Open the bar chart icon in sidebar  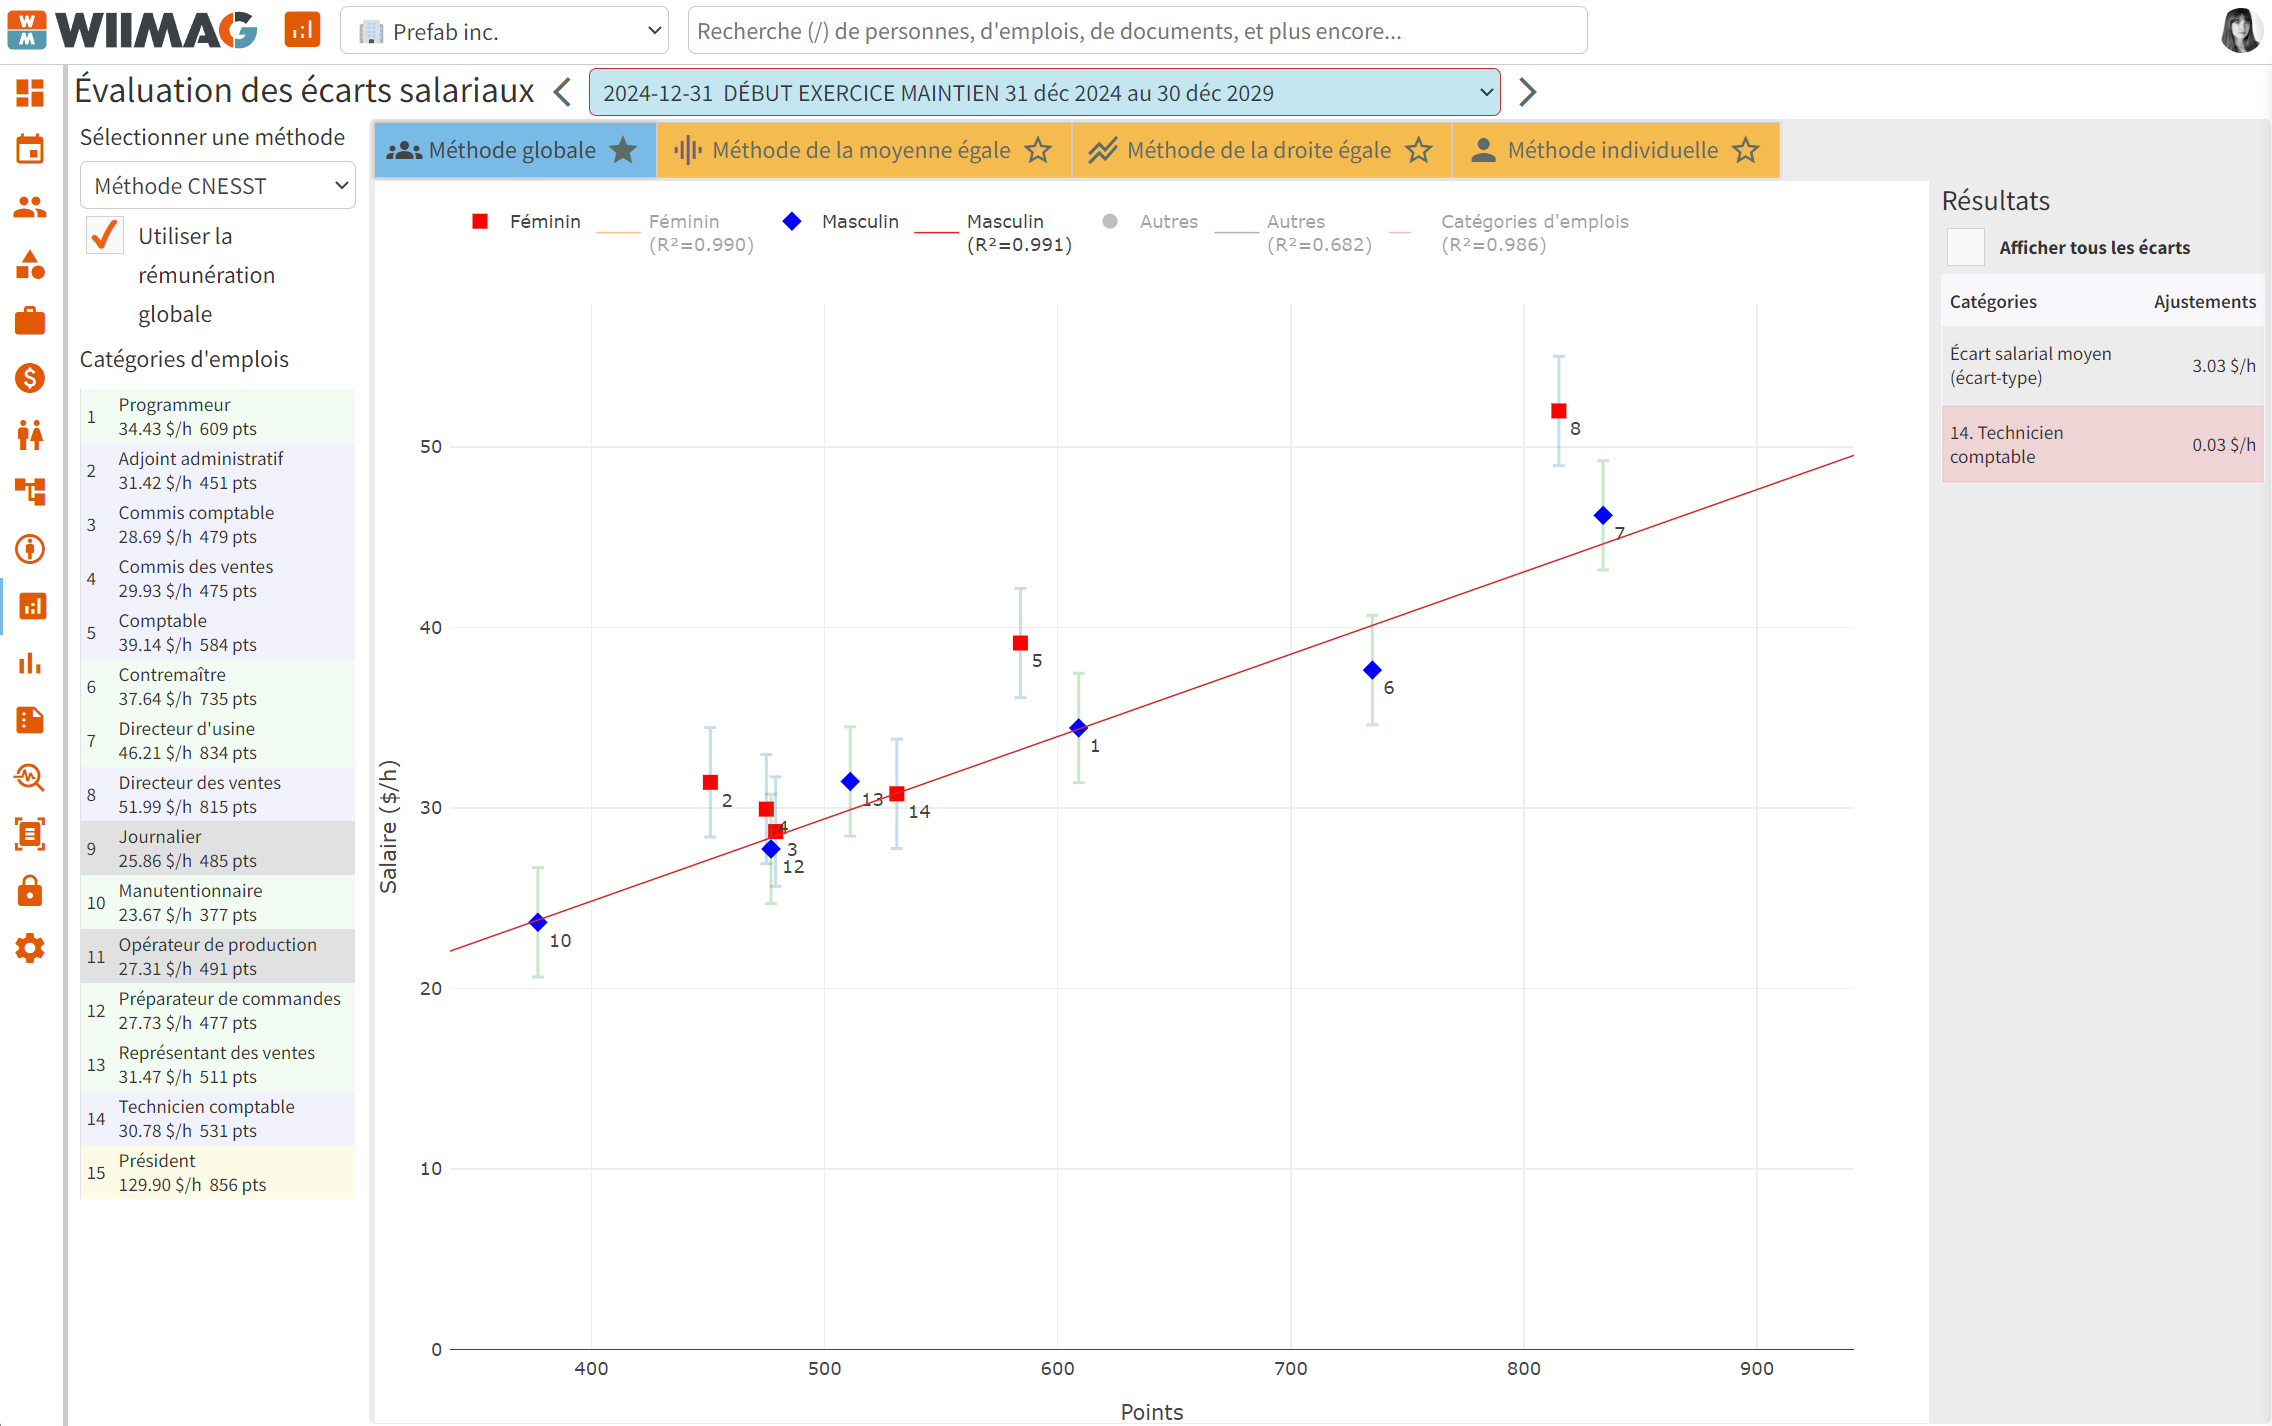[30, 663]
